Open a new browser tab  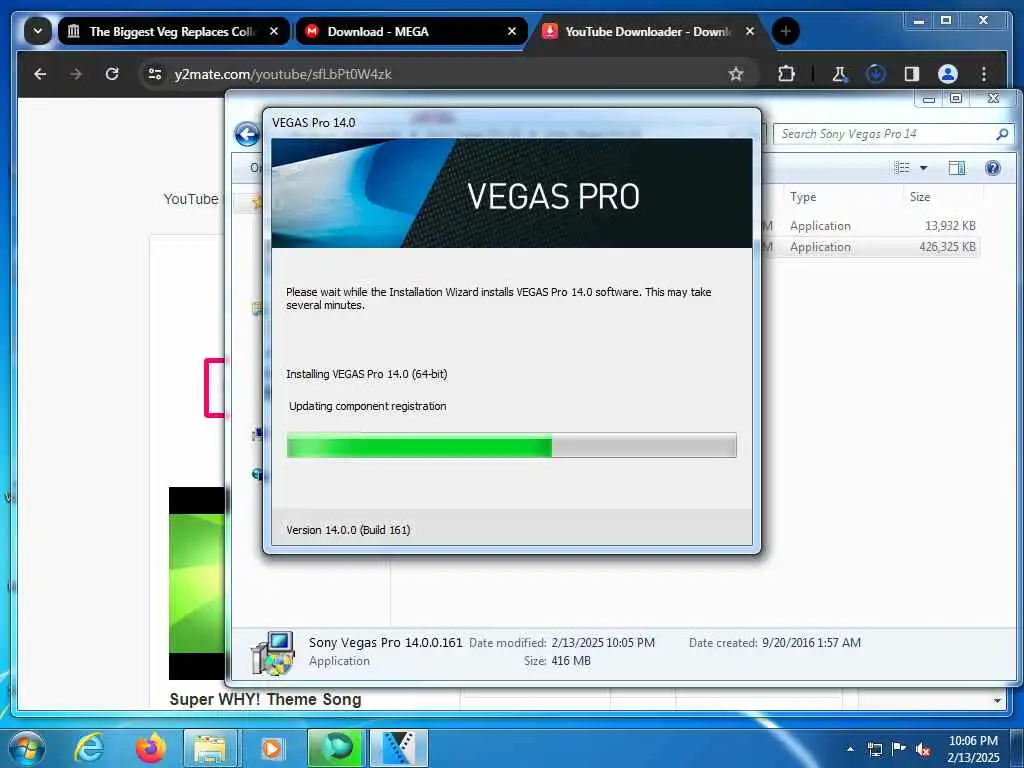click(786, 31)
